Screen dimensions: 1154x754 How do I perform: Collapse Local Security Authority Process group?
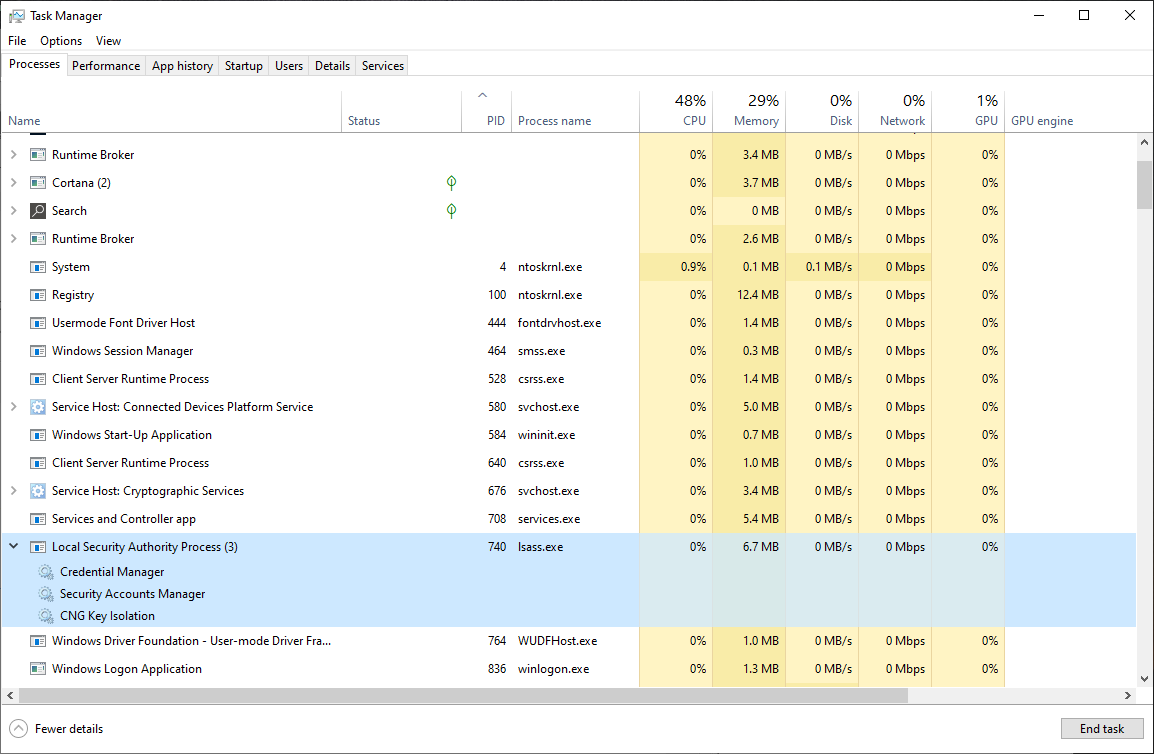pyautogui.click(x=13, y=546)
